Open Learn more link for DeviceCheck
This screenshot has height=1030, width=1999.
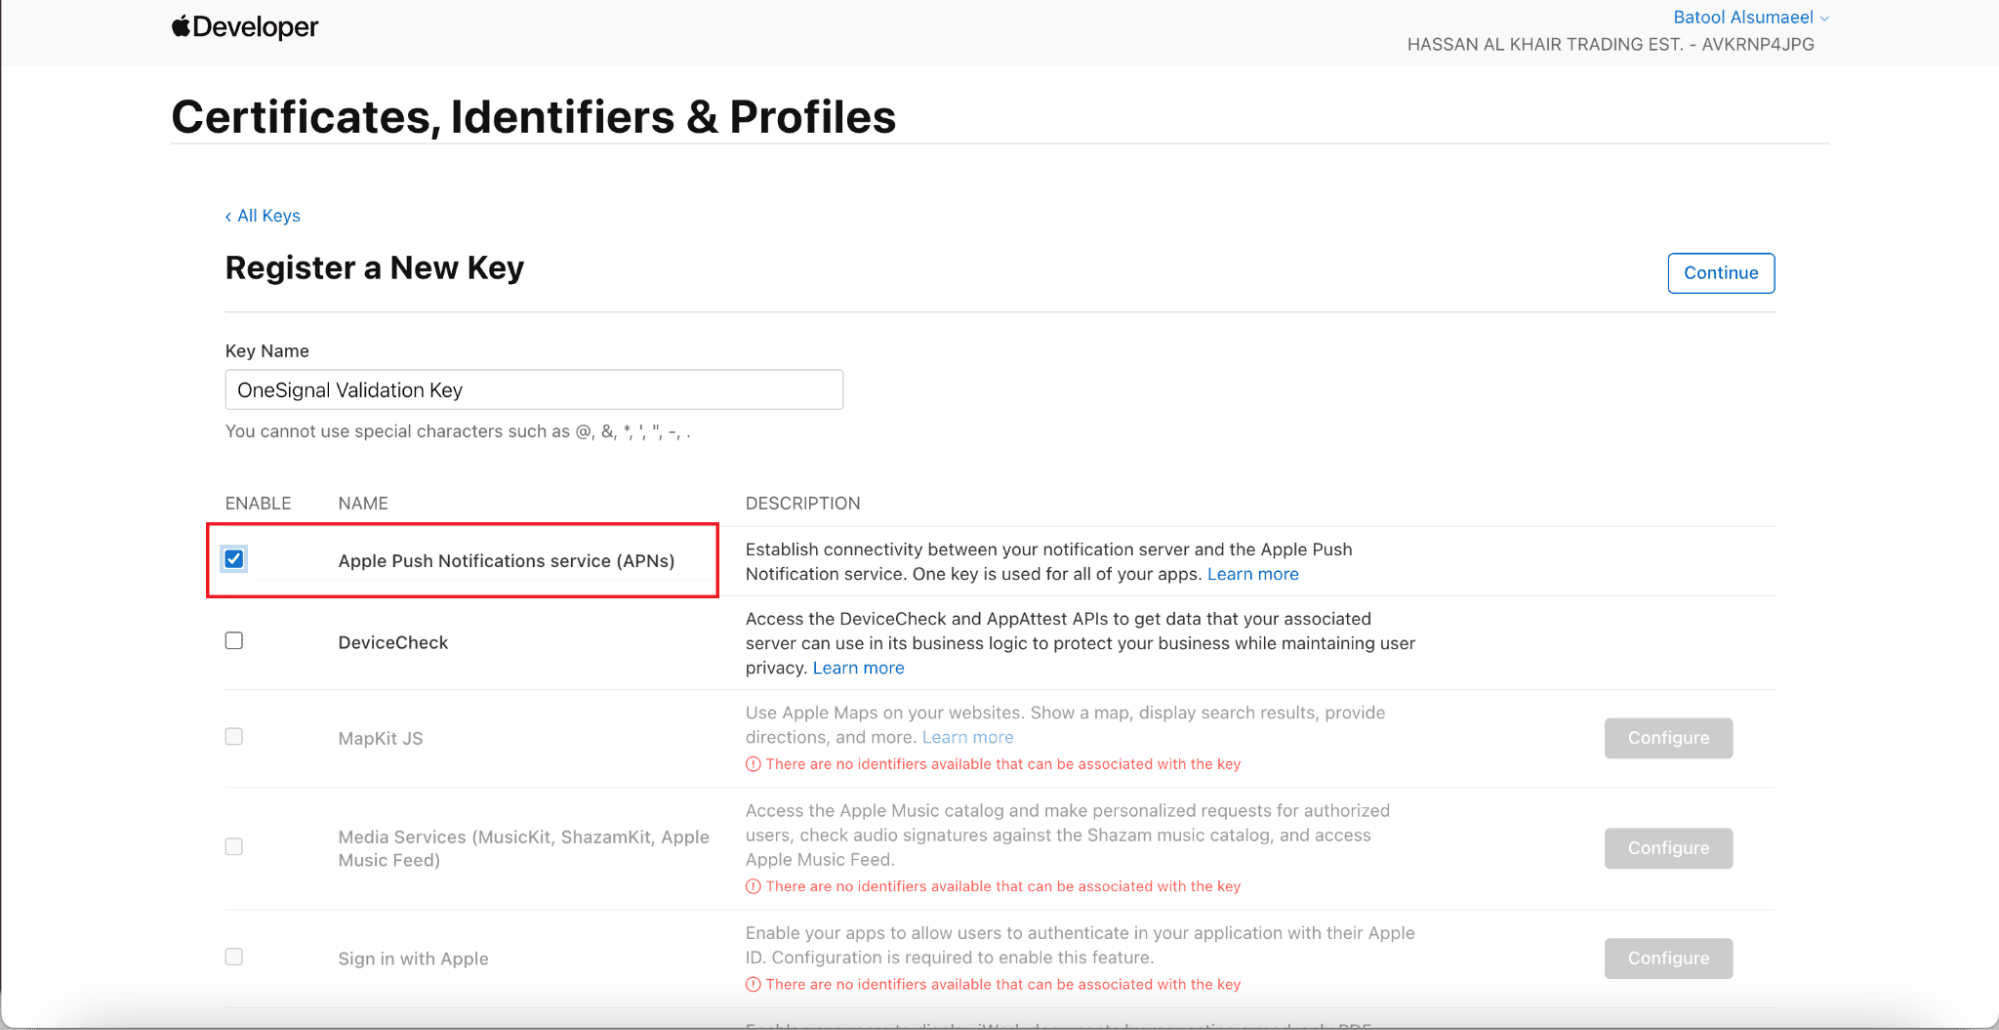pos(858,668)
